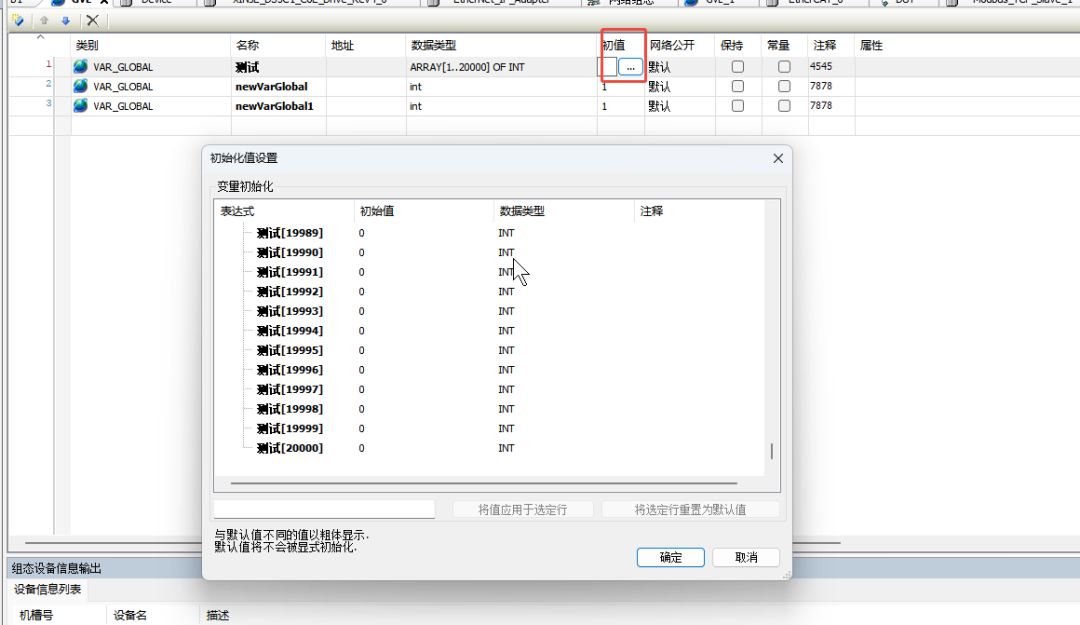Focus the value input field in the dialog
This screenshot has height=625, width=1080.
click(324, 509)
